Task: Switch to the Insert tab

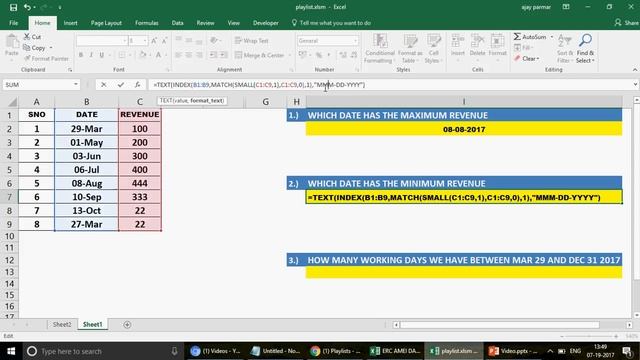Action: point(70,23)
